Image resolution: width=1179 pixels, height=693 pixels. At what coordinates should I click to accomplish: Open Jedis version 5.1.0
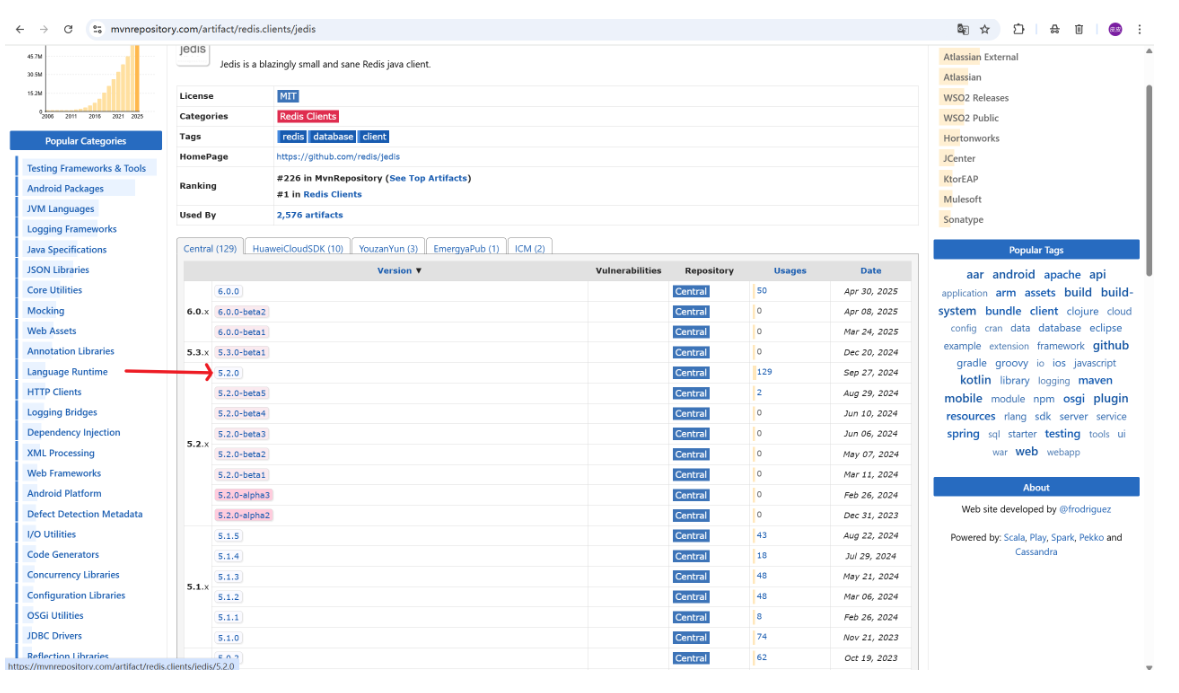coord(228,638)
